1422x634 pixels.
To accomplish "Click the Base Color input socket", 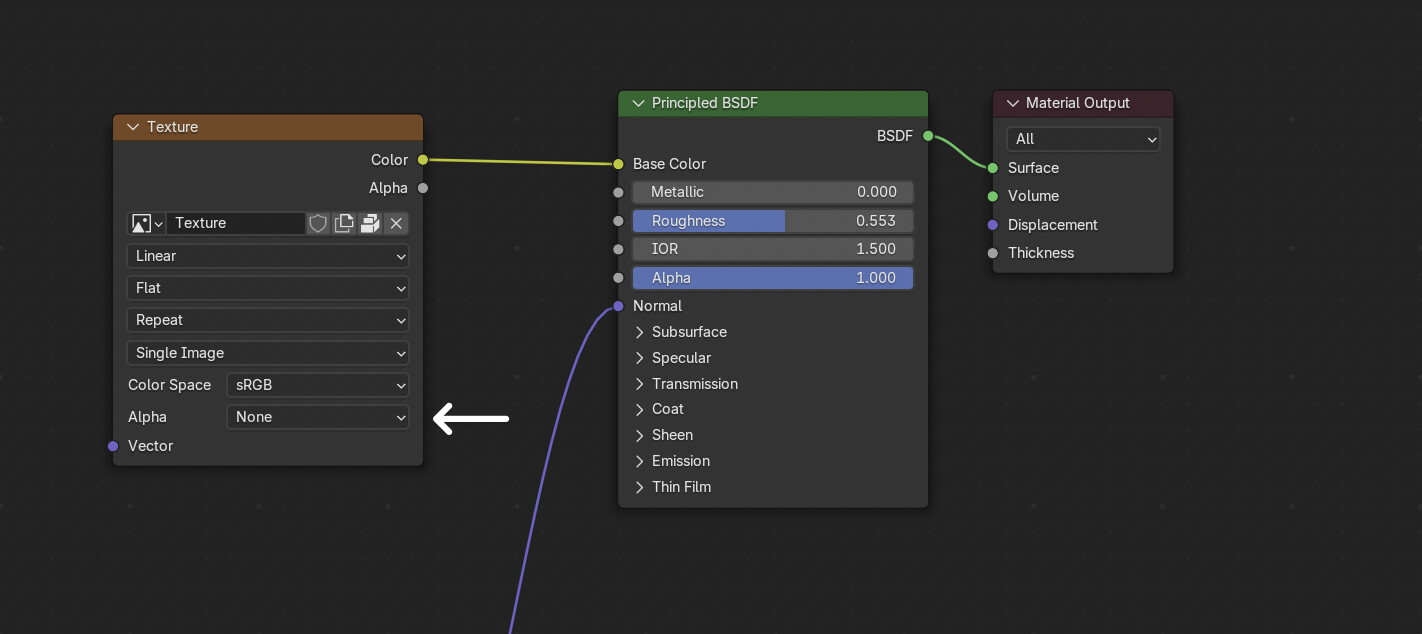I will click(x=618, y=164).
